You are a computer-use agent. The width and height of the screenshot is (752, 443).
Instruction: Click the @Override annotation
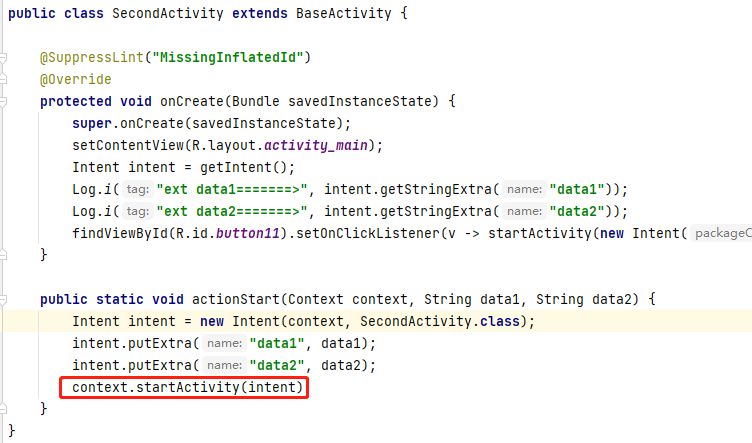tap(75, 79)
